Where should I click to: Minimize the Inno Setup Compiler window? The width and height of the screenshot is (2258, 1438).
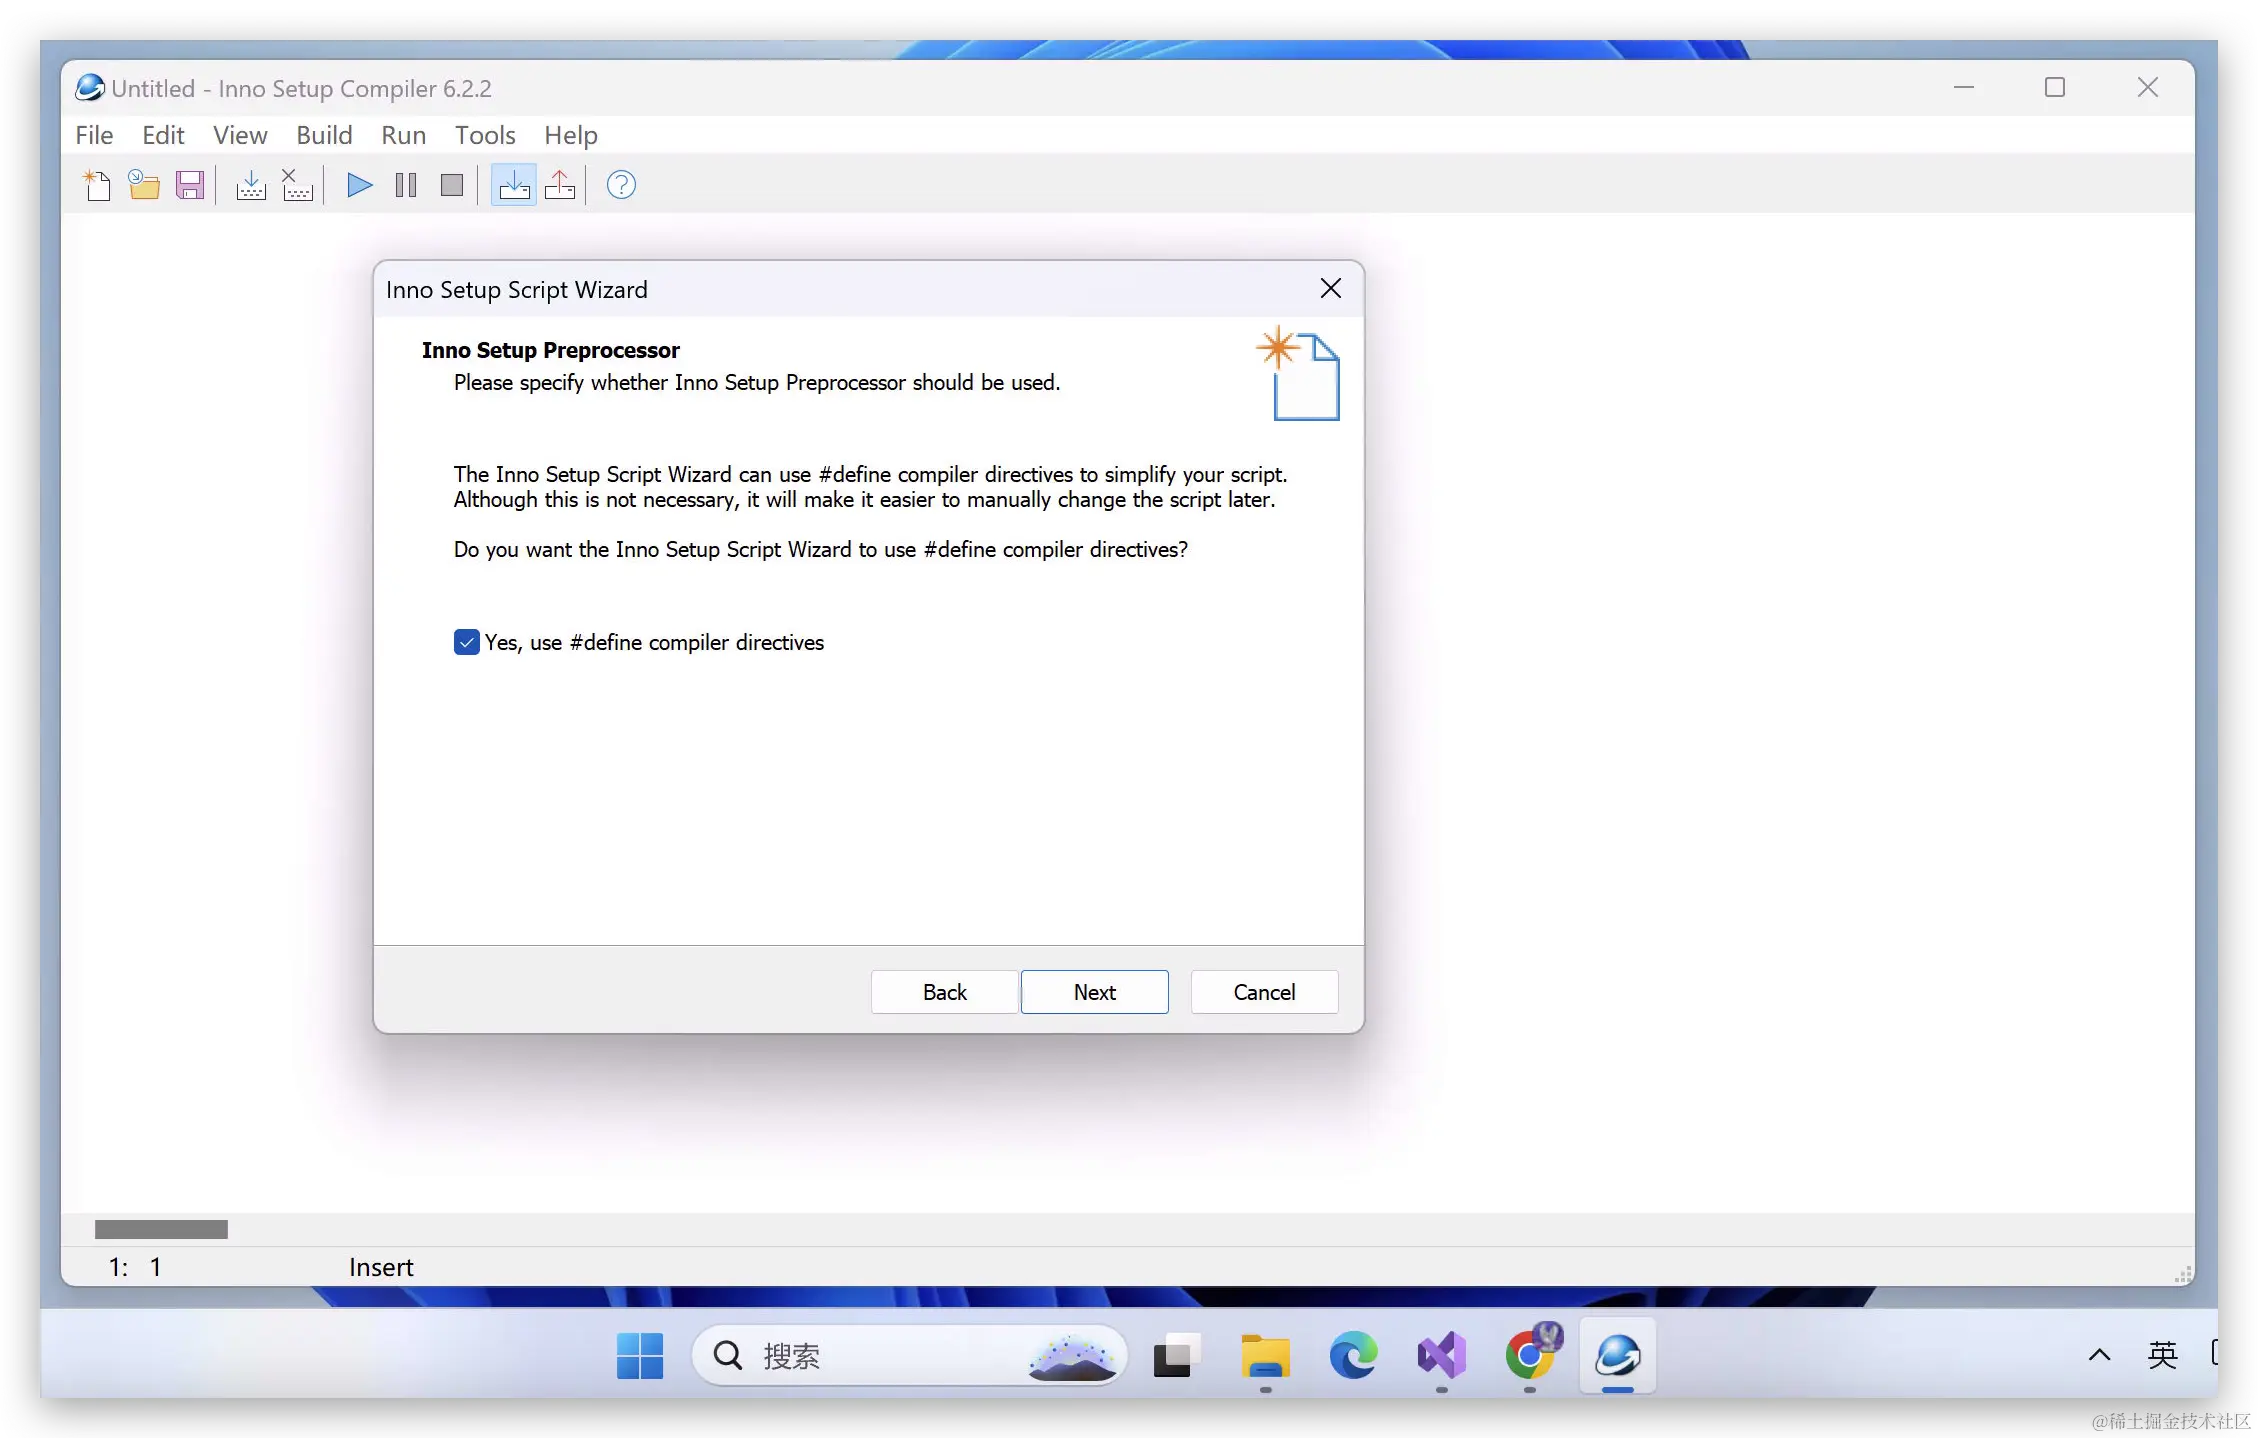tap(1964, 88)
